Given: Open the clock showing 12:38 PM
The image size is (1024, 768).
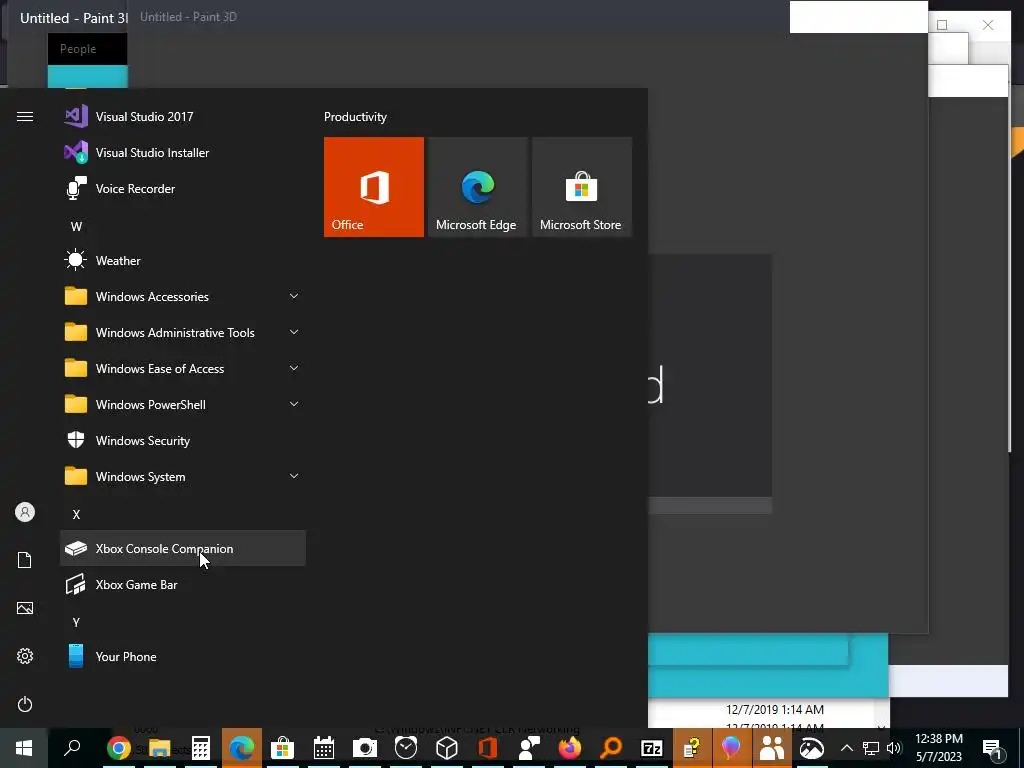Looking at the screenshot, I should click(x=938, y=748).
